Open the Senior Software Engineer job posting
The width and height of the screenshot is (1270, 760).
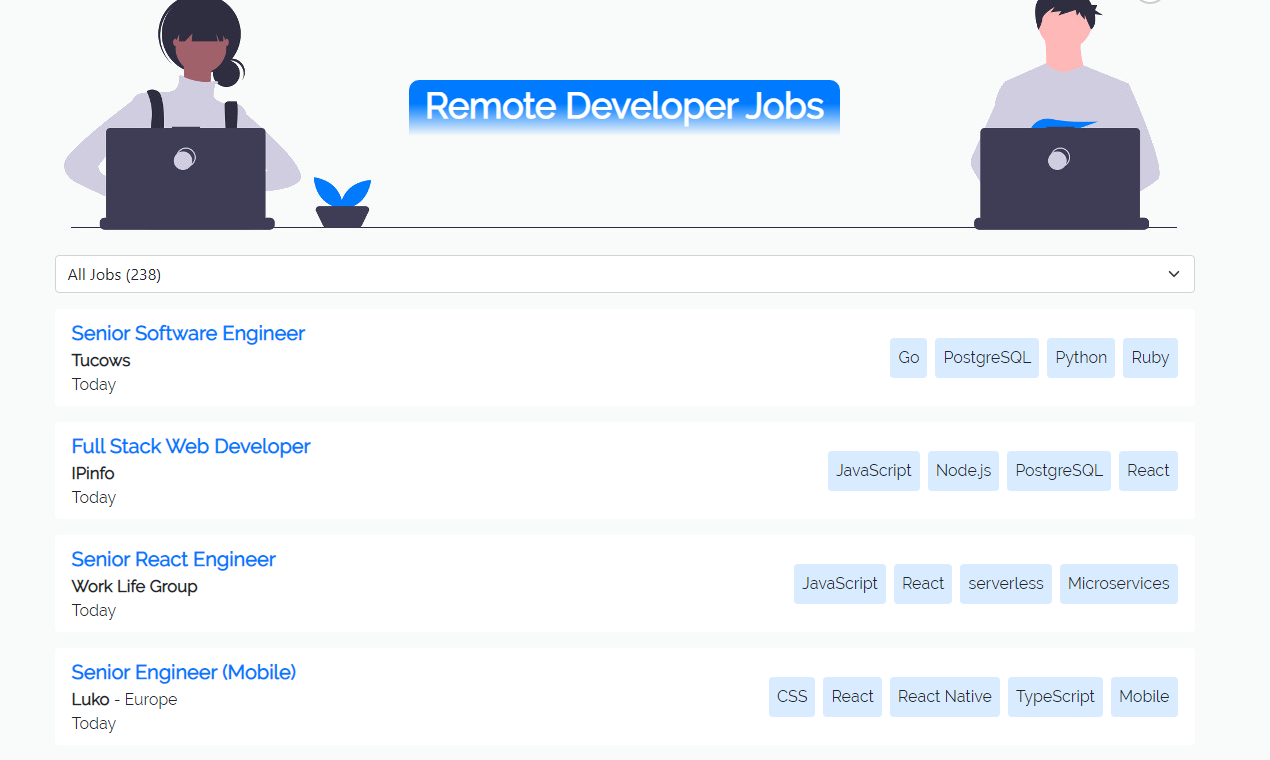(187, 333)
